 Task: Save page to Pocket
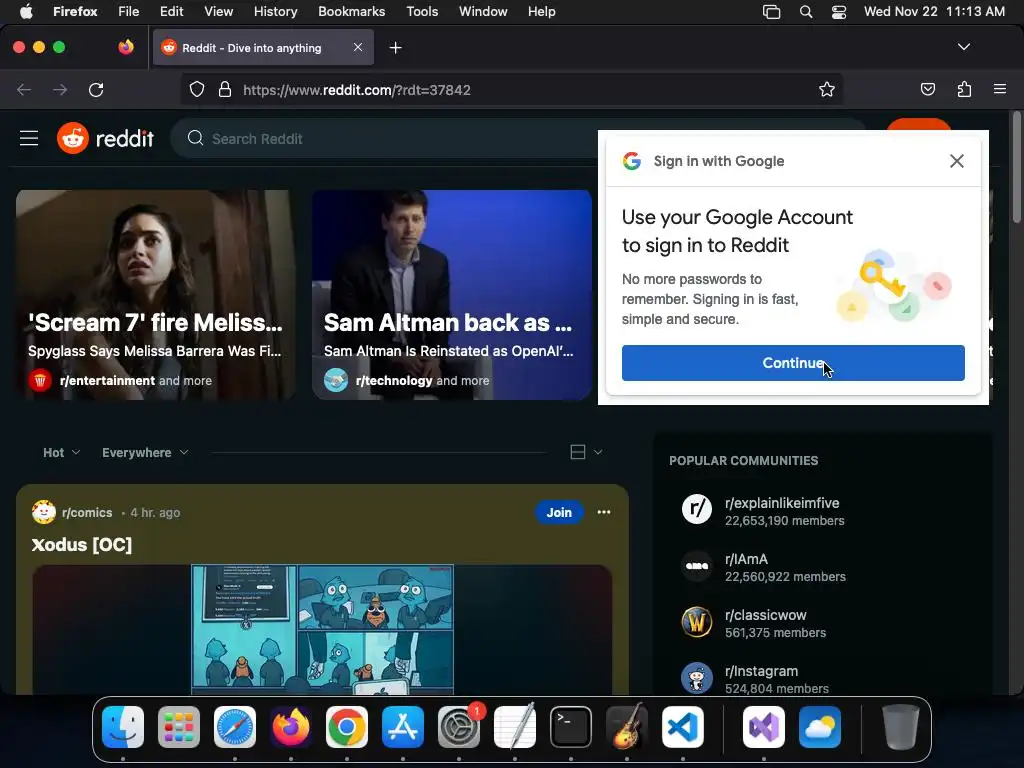pos(927,89)
